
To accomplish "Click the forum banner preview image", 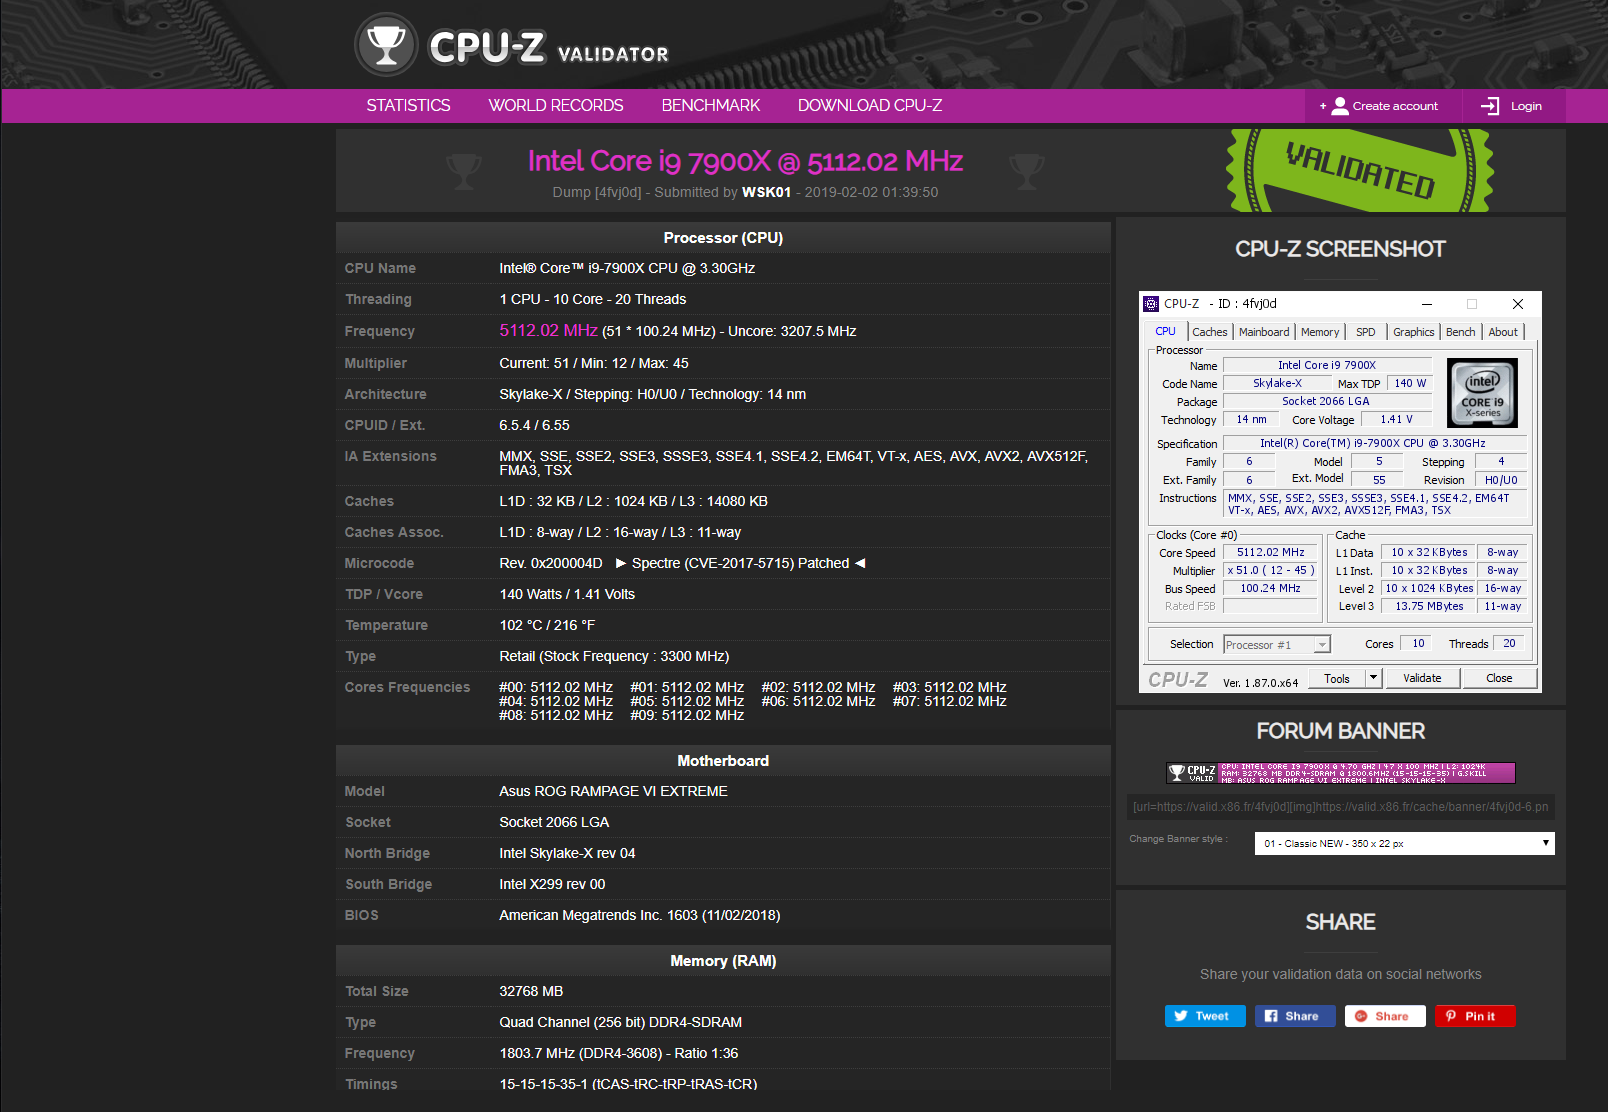I will [1340, 773].
